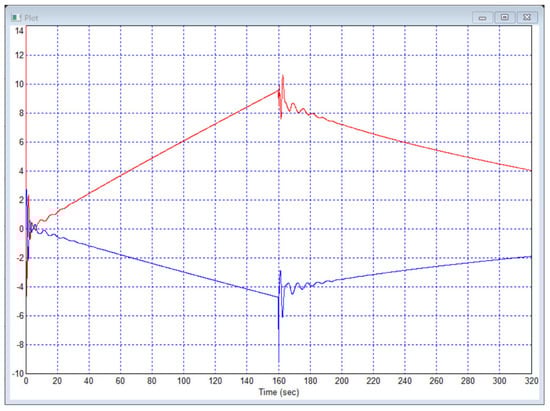
Task: Minimize the Plot window
Action: [483, 18]
